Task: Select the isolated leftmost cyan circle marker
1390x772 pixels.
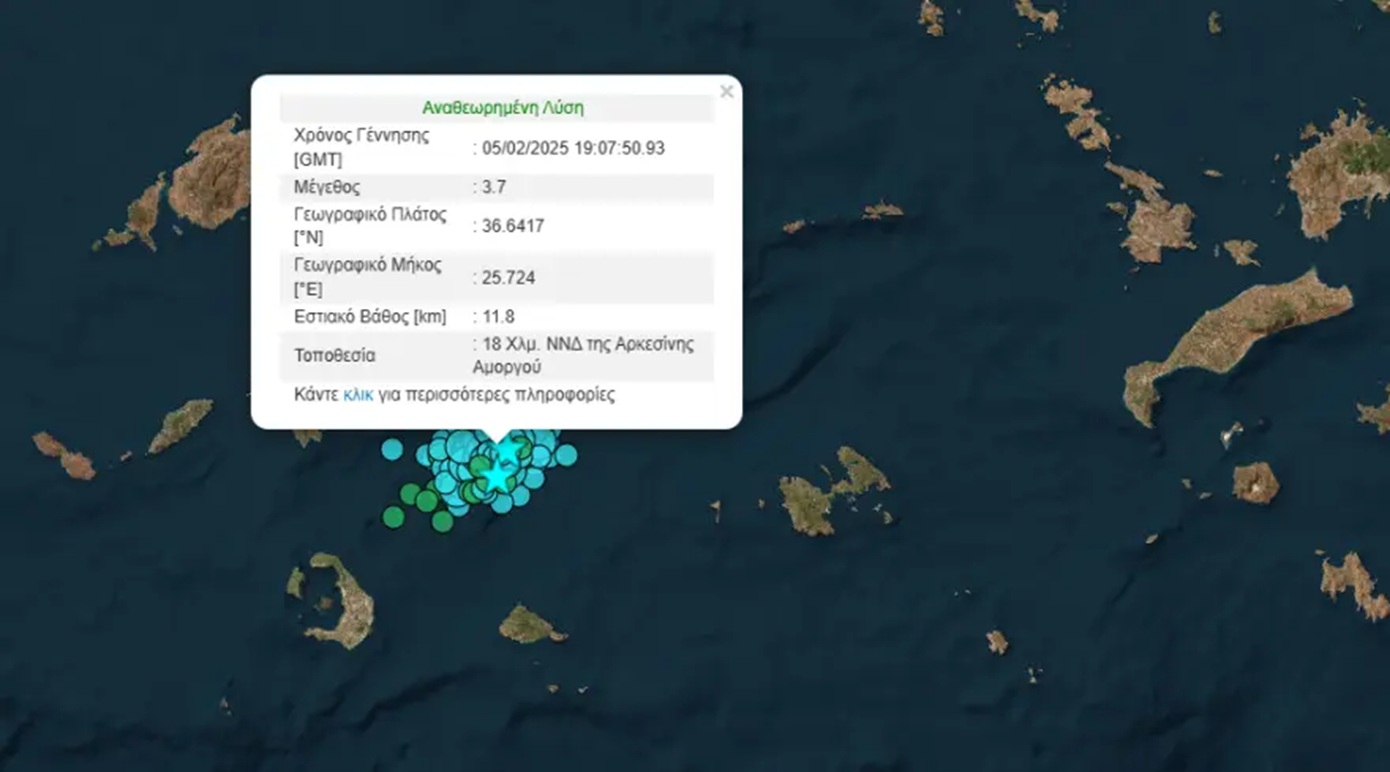Action: pyautogui.click(x=392, y=449)
